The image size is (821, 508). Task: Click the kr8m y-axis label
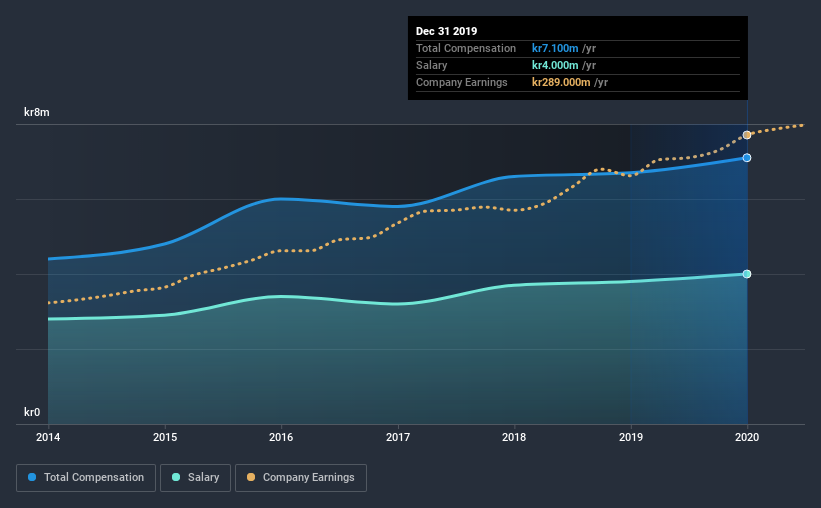click(37, 112)
